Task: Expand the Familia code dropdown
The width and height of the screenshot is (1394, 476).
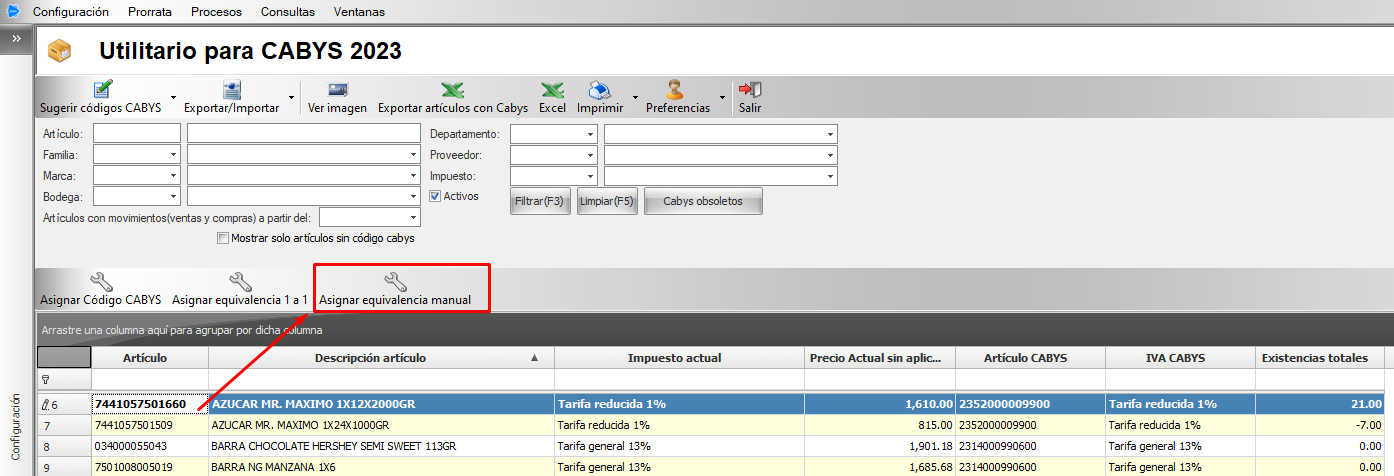Action: click(x=174, y=155)
